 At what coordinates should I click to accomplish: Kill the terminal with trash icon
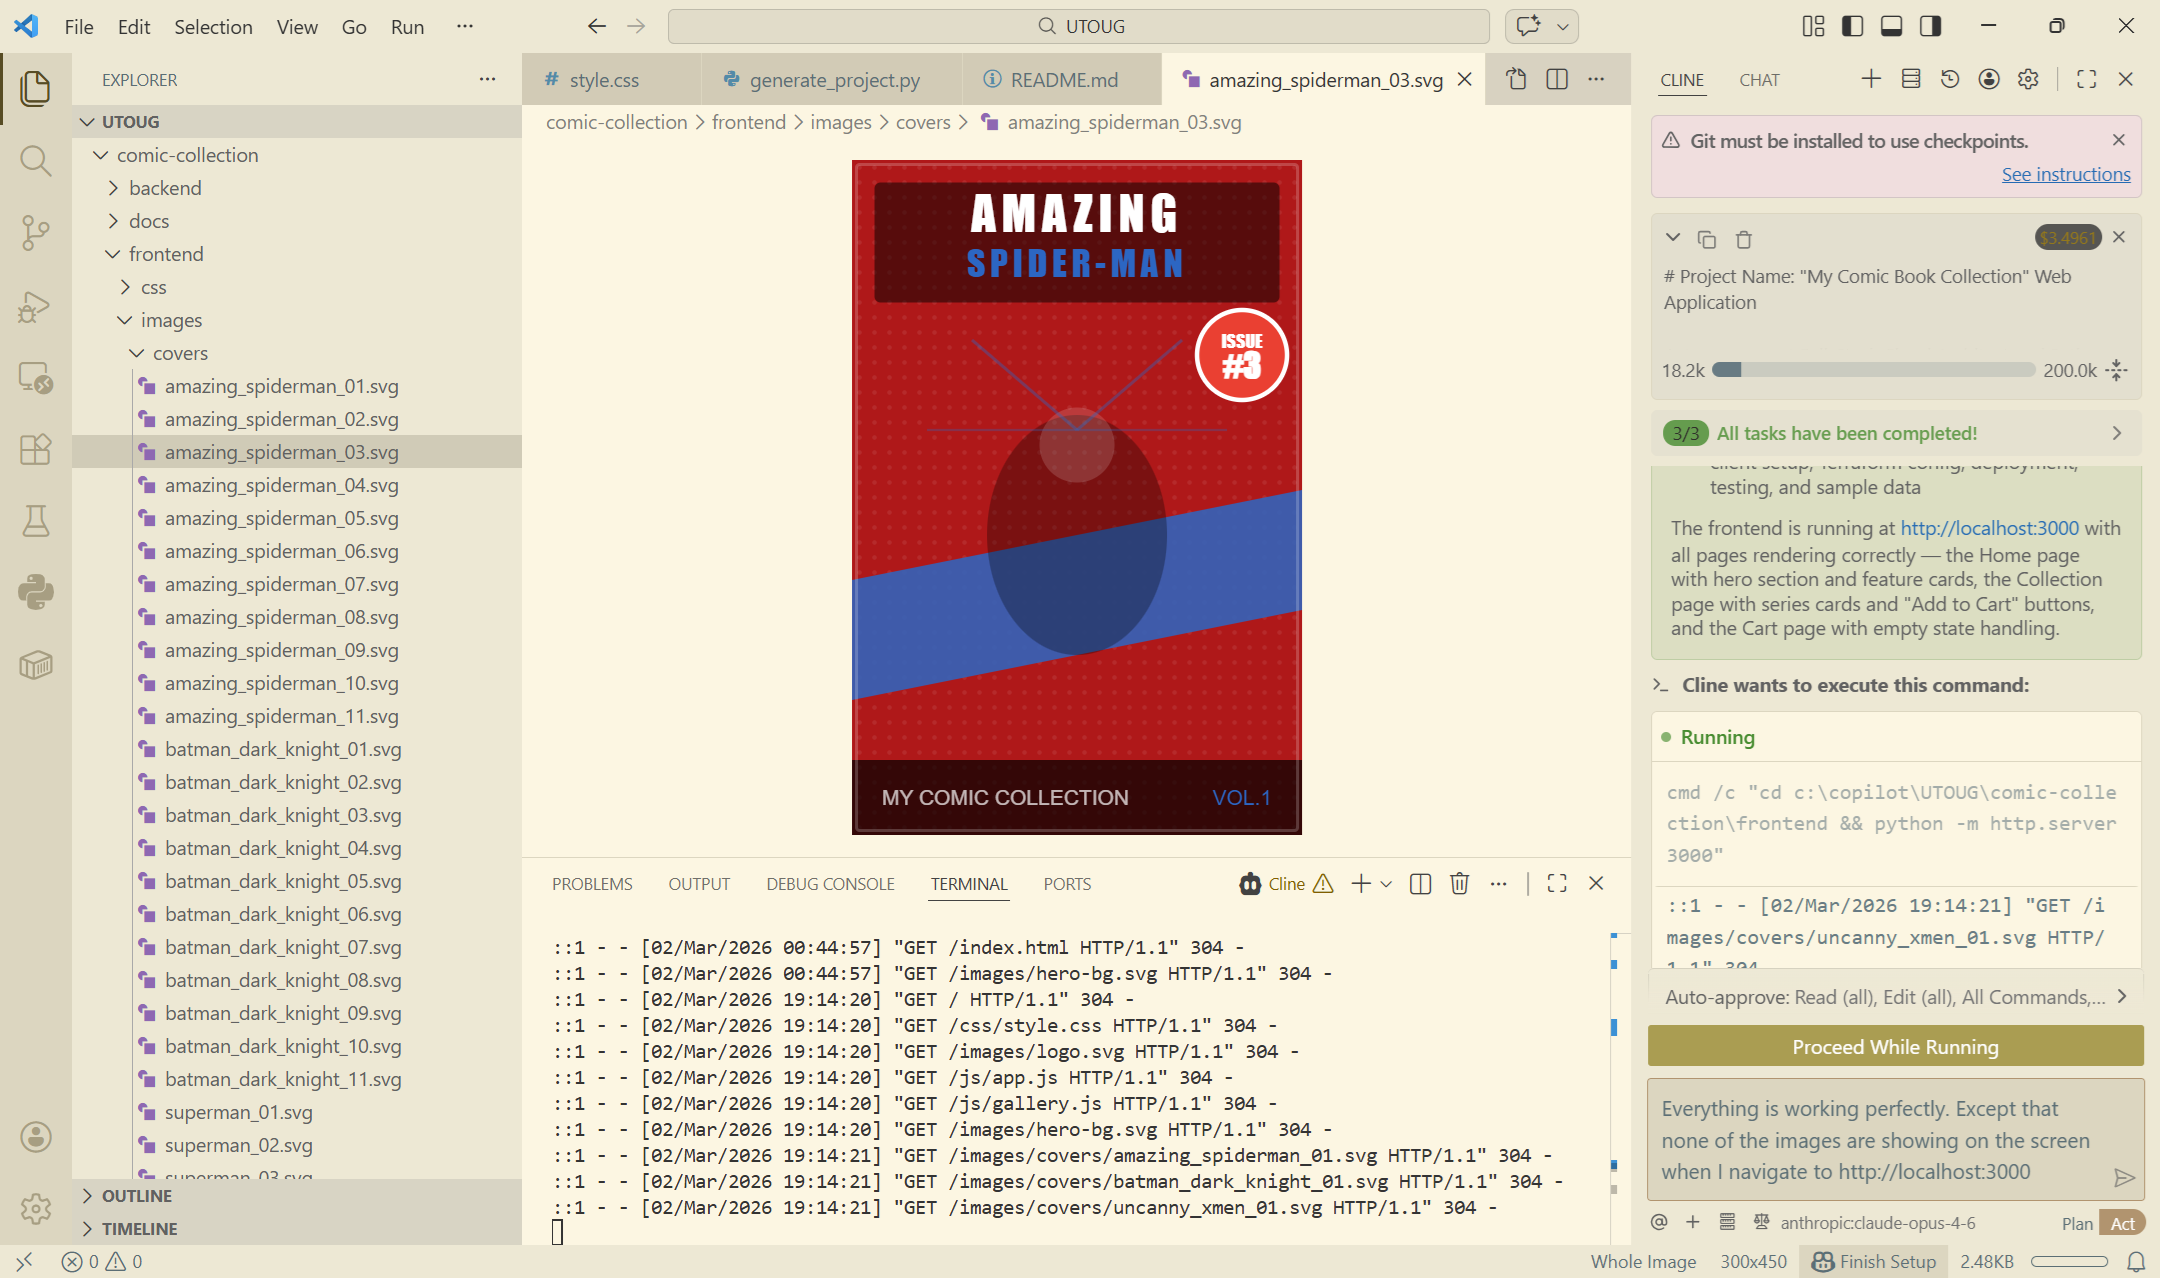tap(1459, 883)
